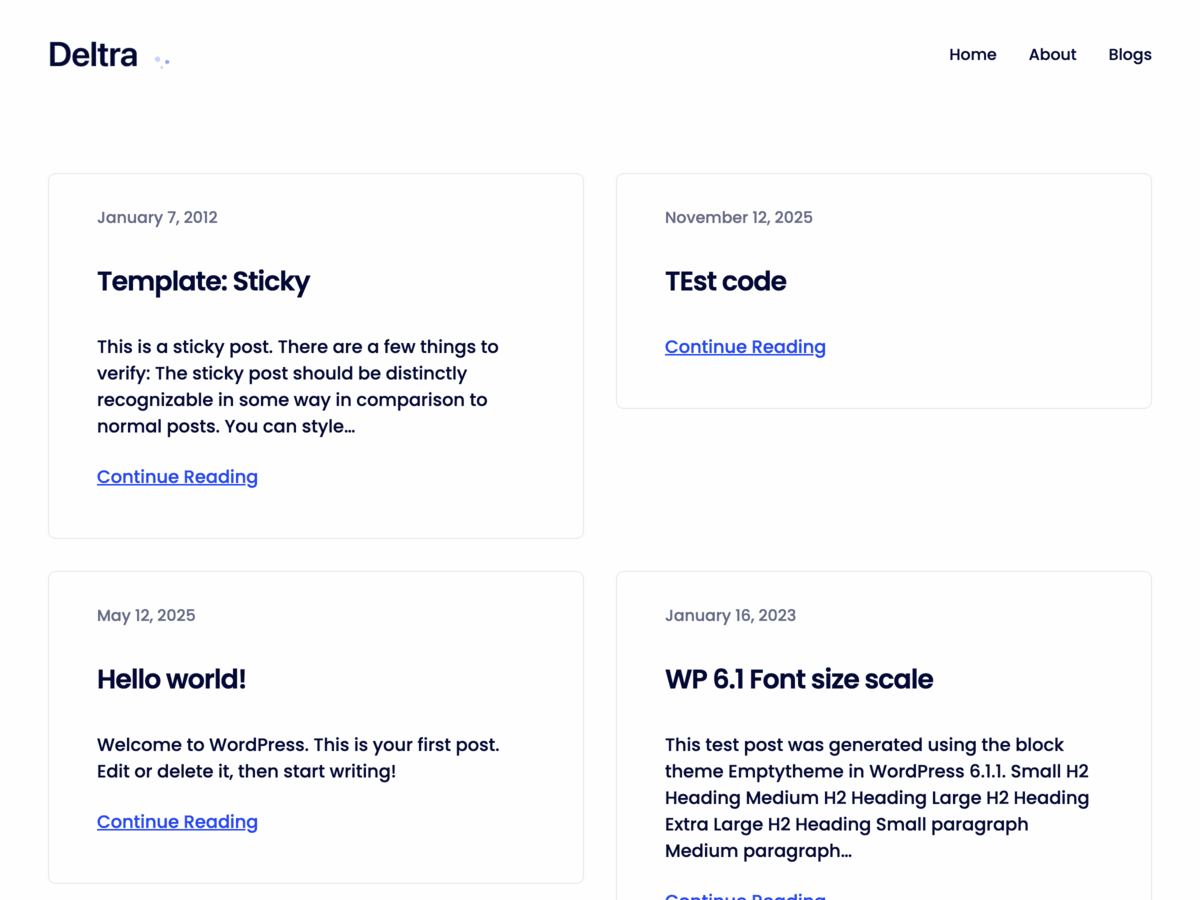
Task: Open the "Hello world!" post title
Action: 171,680
